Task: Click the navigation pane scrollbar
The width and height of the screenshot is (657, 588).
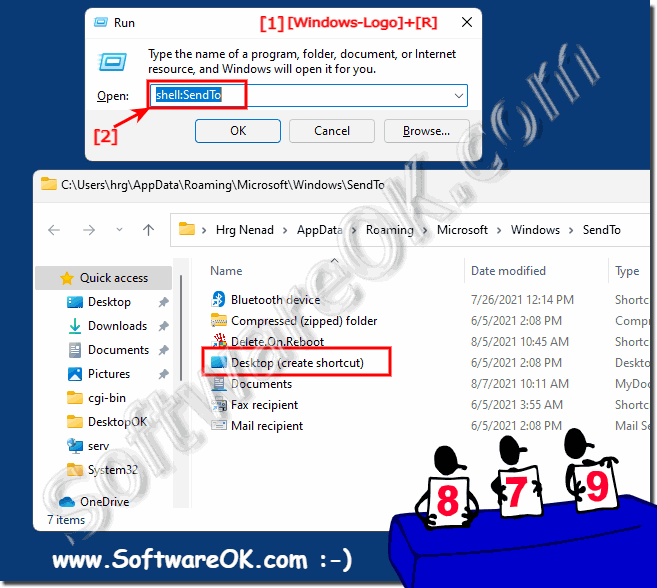Action: pos(181,328)
